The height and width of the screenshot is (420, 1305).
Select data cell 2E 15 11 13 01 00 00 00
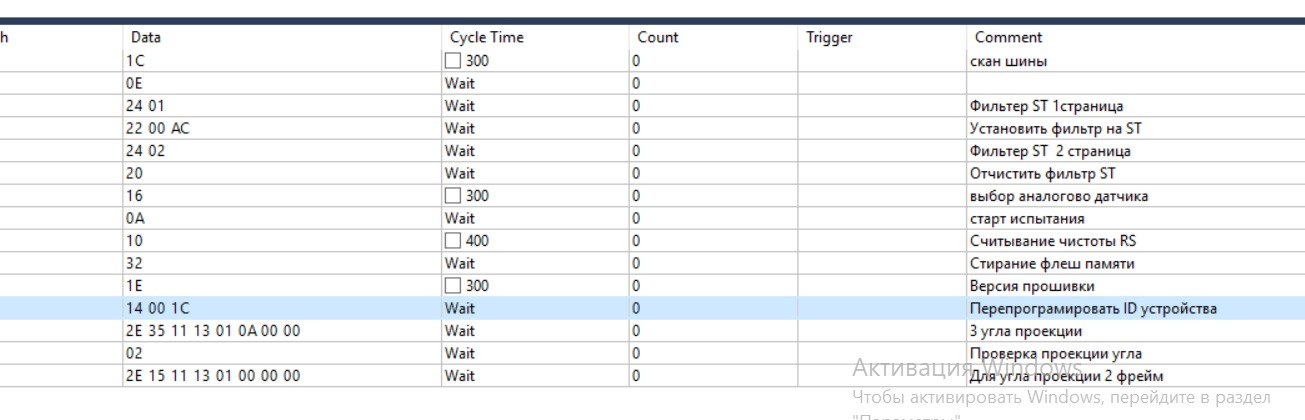click(x=212, y=376)
